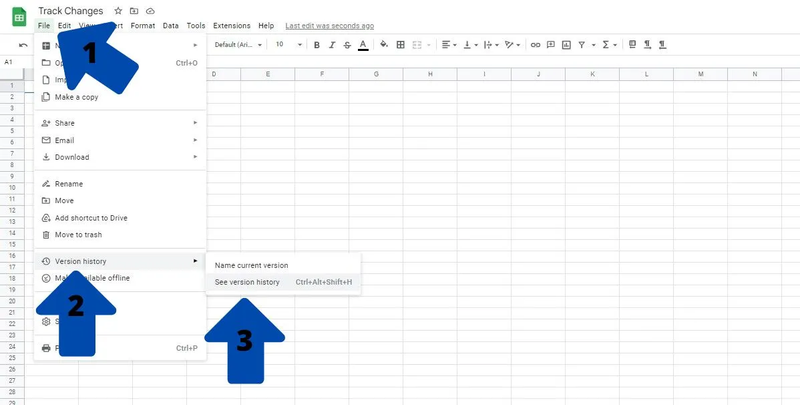Click the move-to-folder icon beside title

coord(134,11)
